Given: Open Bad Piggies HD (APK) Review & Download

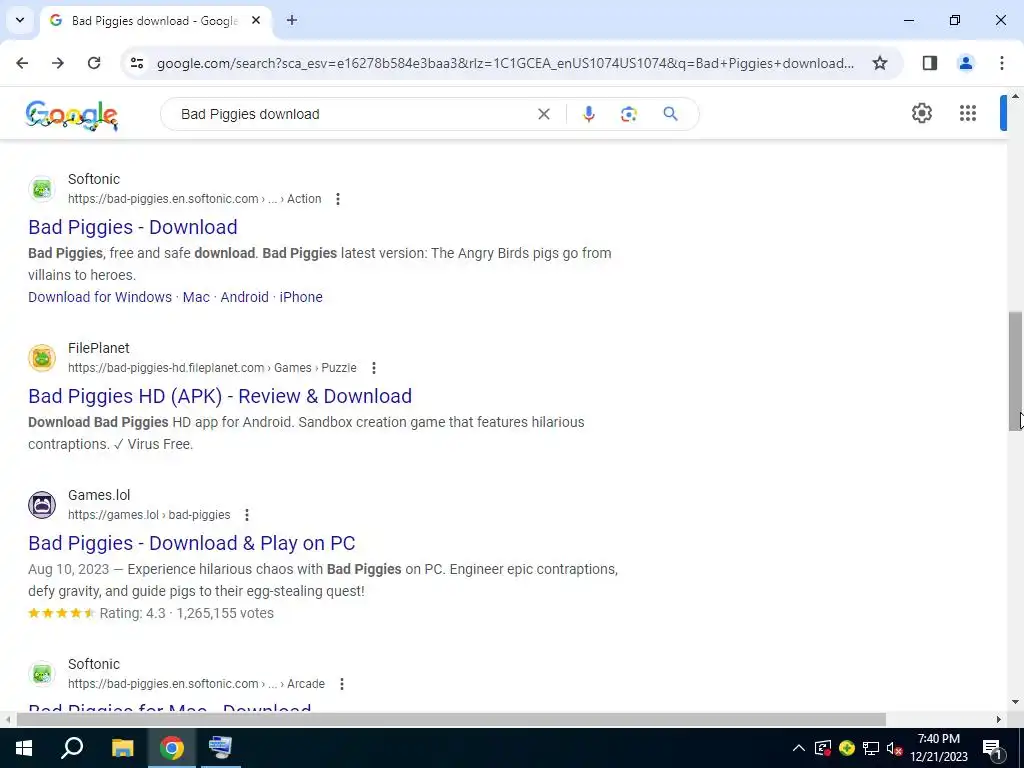Looking at the screenshot, I should pos(220,396).
